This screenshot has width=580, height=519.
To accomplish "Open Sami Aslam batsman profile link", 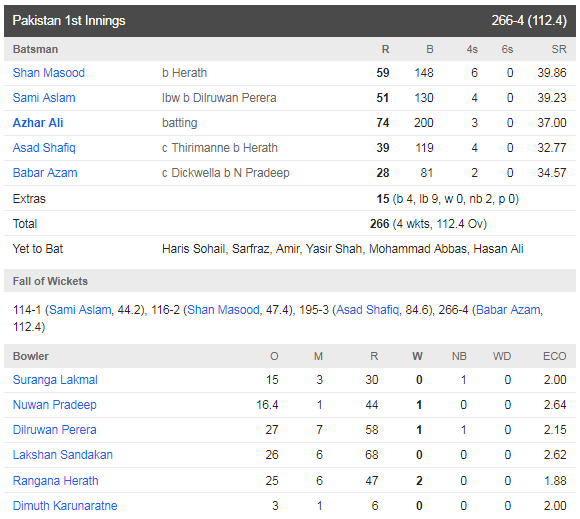I will point(44,98).
